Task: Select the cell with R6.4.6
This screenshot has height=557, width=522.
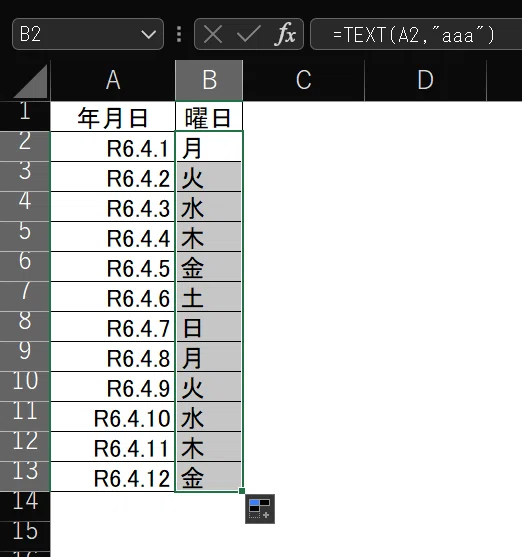Action: 113,297
